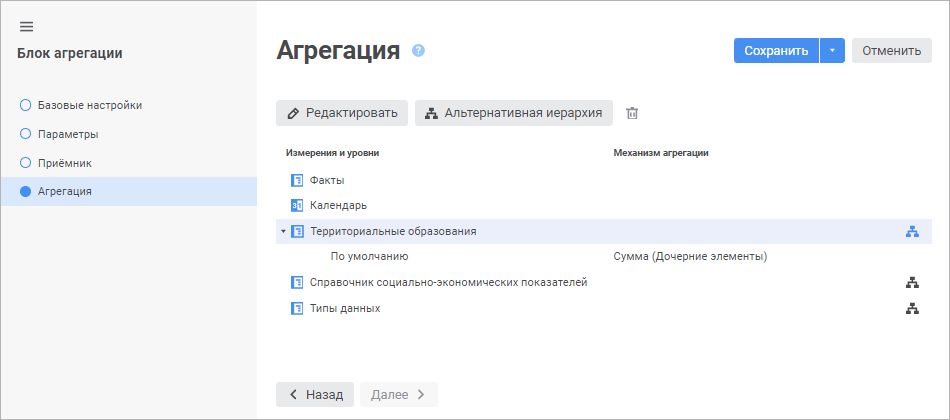Open the Сохранить dropdown arrow

832,51
